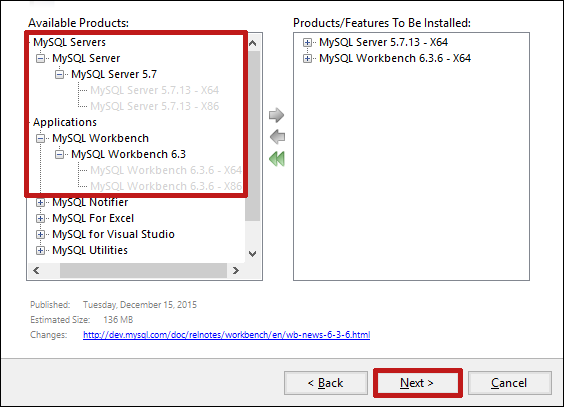Collapse the MySQL Workbench 6.3 node
This screenshot has height=407, width=564.
click(x=59, y=155)
